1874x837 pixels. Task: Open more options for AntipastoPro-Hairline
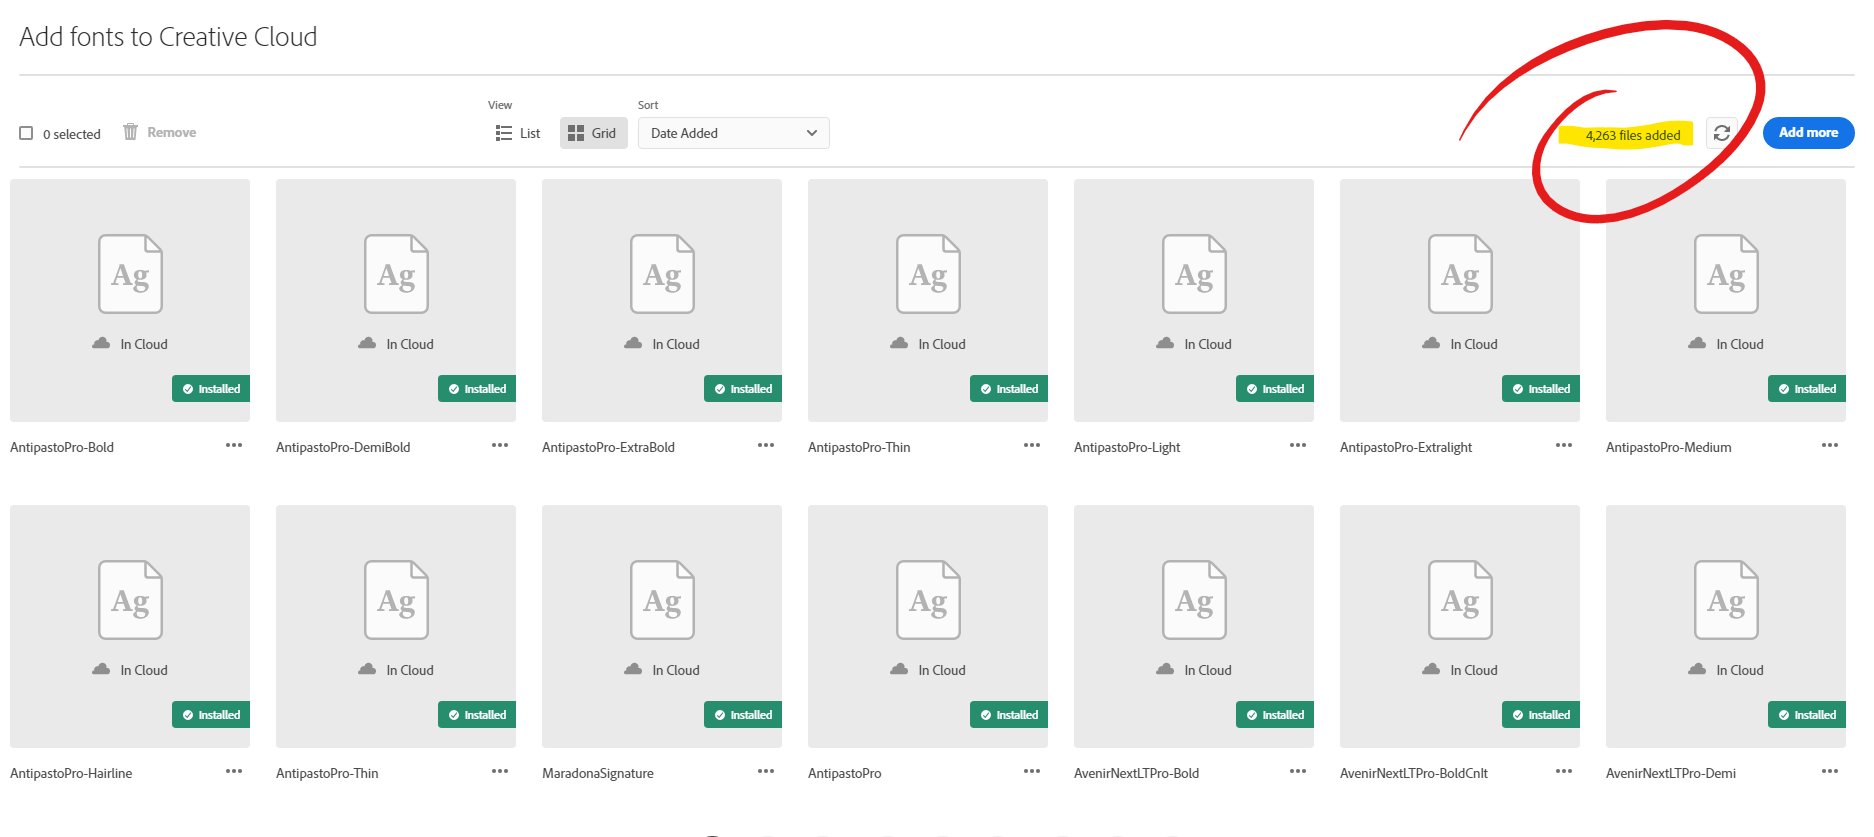pos(234,771)
